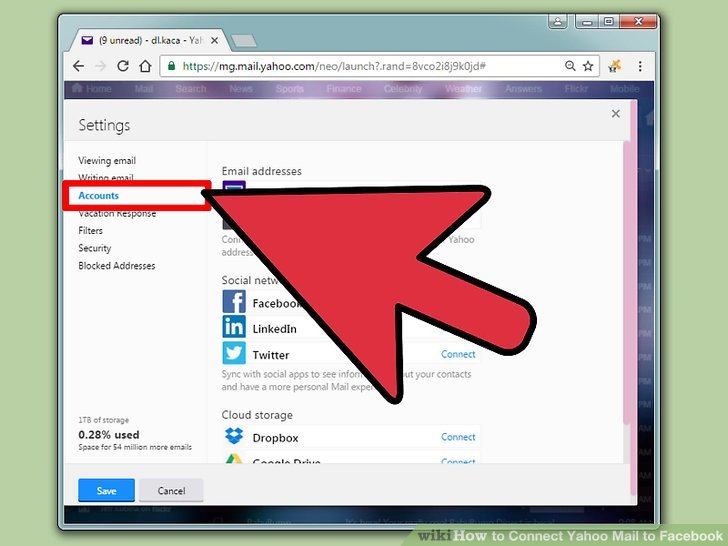Open Vacation Response settings section
The height and width of the screenshot is (546, 728).
(117, 214)
